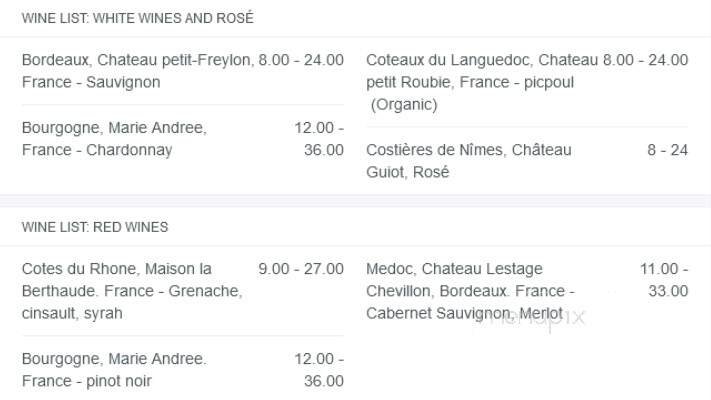Click the Rosé price 8 - 24
This screenshot has height=400, width=711.
pos(667,150)
